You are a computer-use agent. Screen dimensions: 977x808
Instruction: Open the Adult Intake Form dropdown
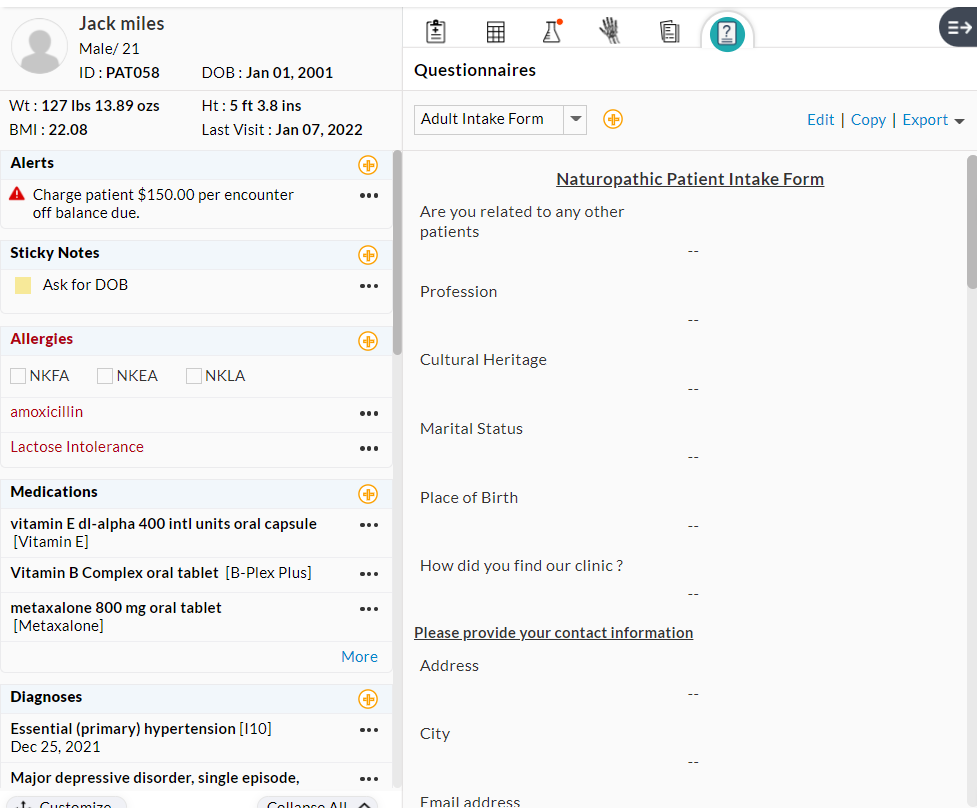575,120
